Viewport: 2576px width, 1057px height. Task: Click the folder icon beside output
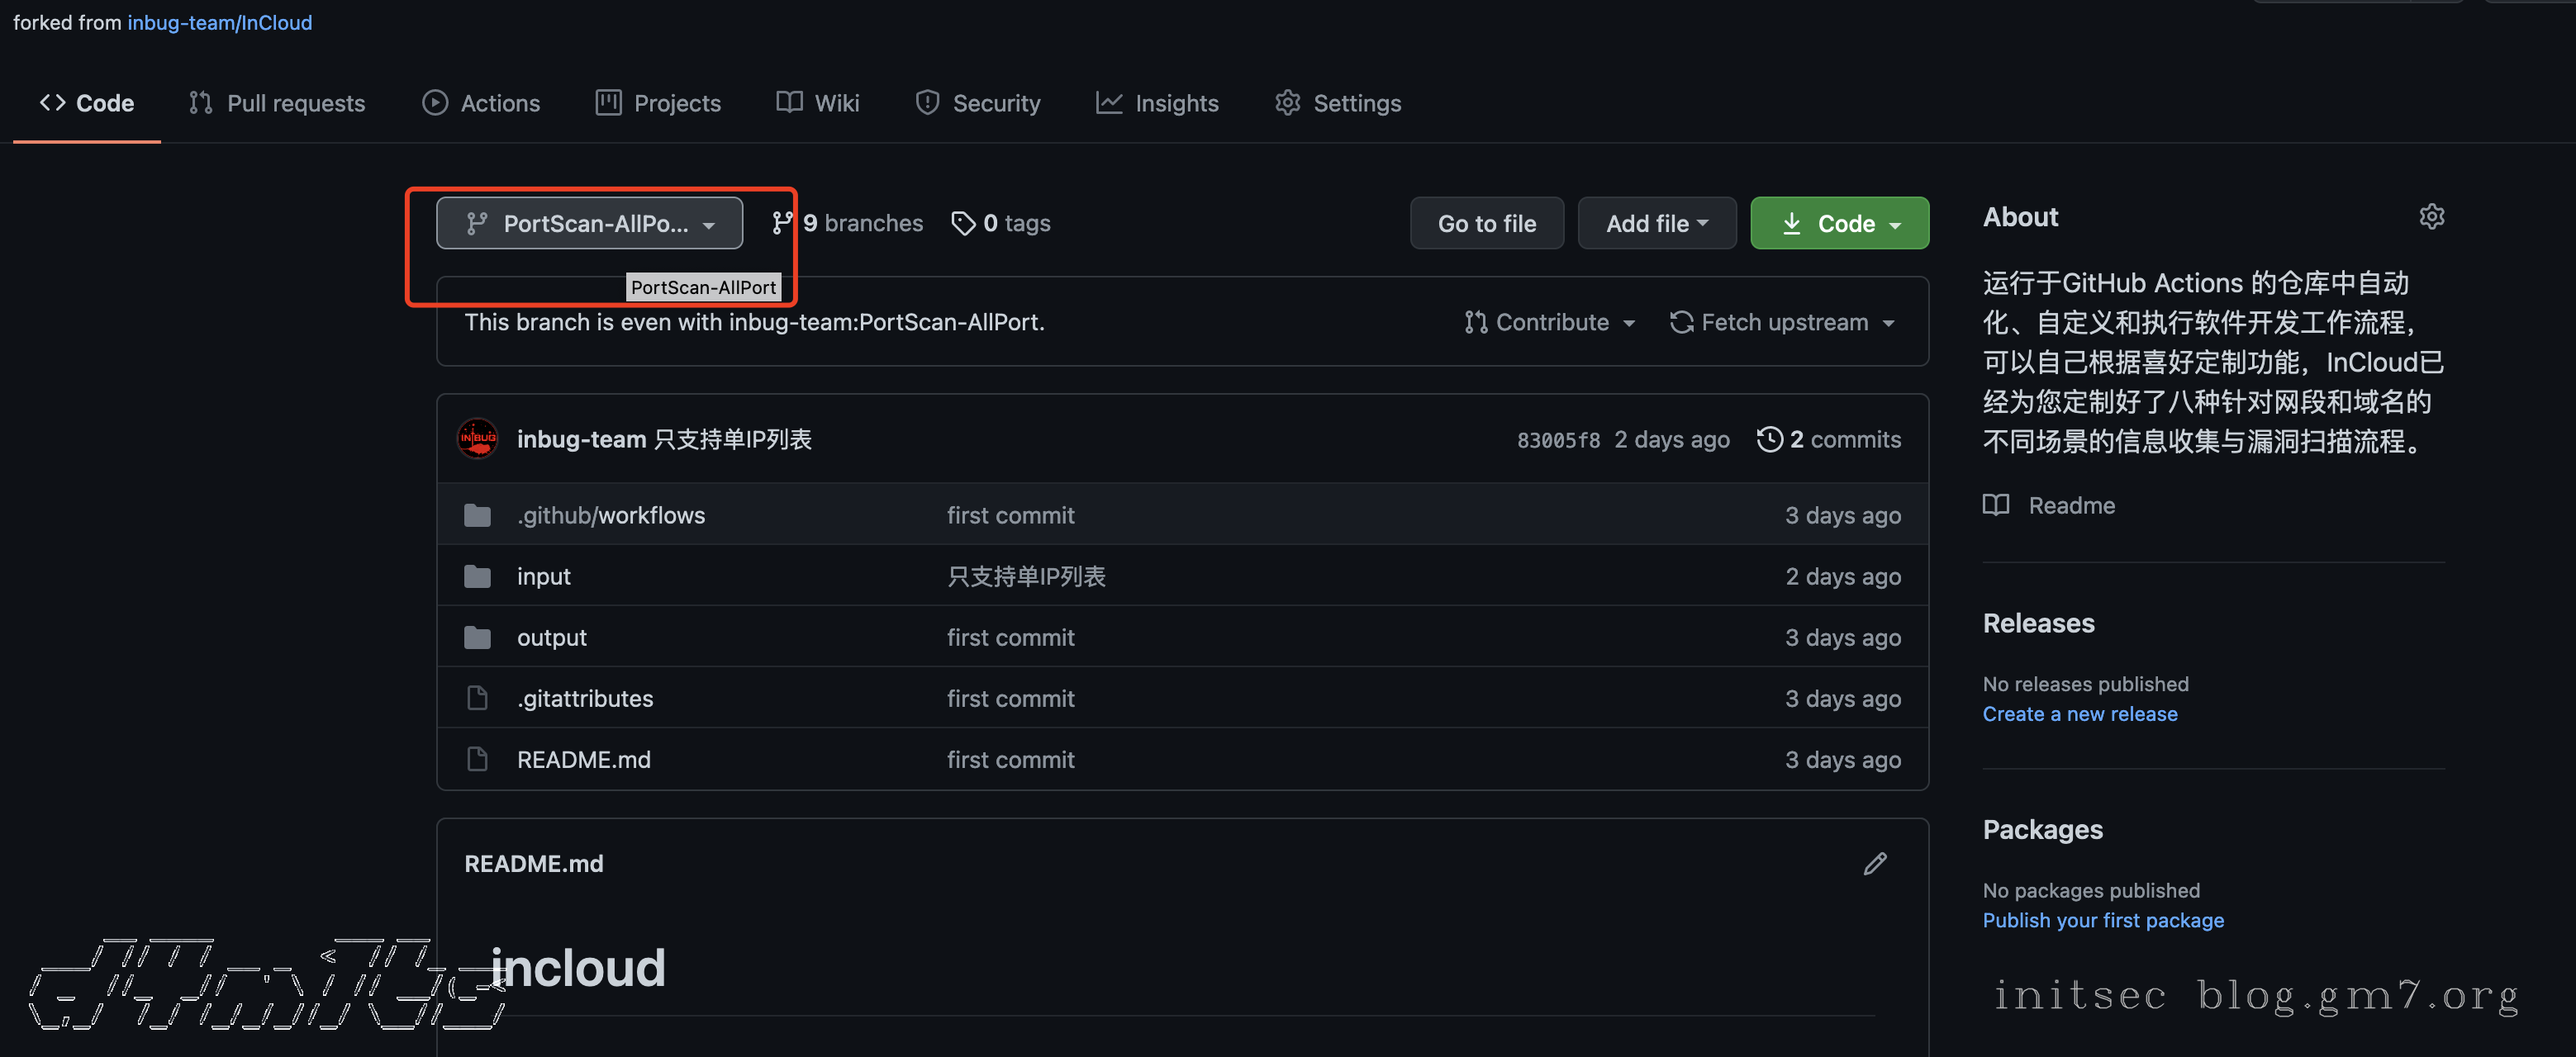point(478,637)
